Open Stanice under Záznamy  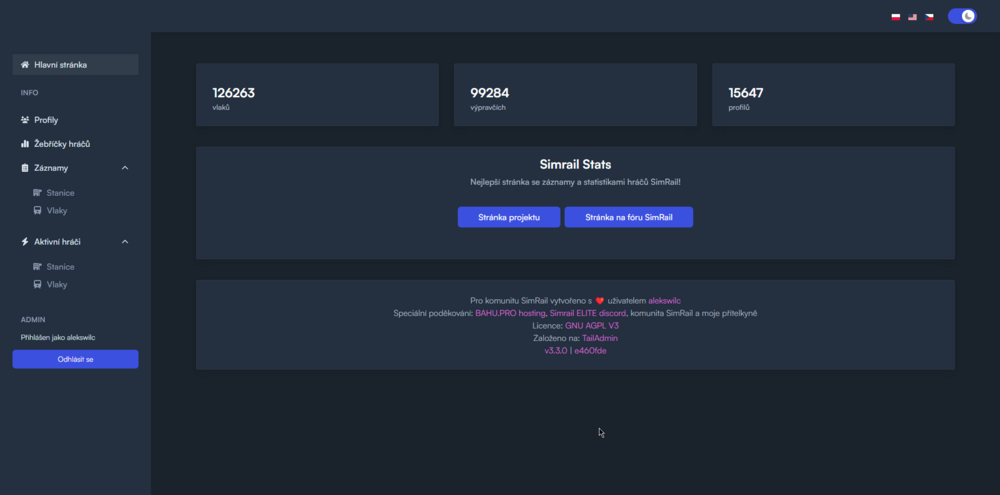tap(60, 193)
